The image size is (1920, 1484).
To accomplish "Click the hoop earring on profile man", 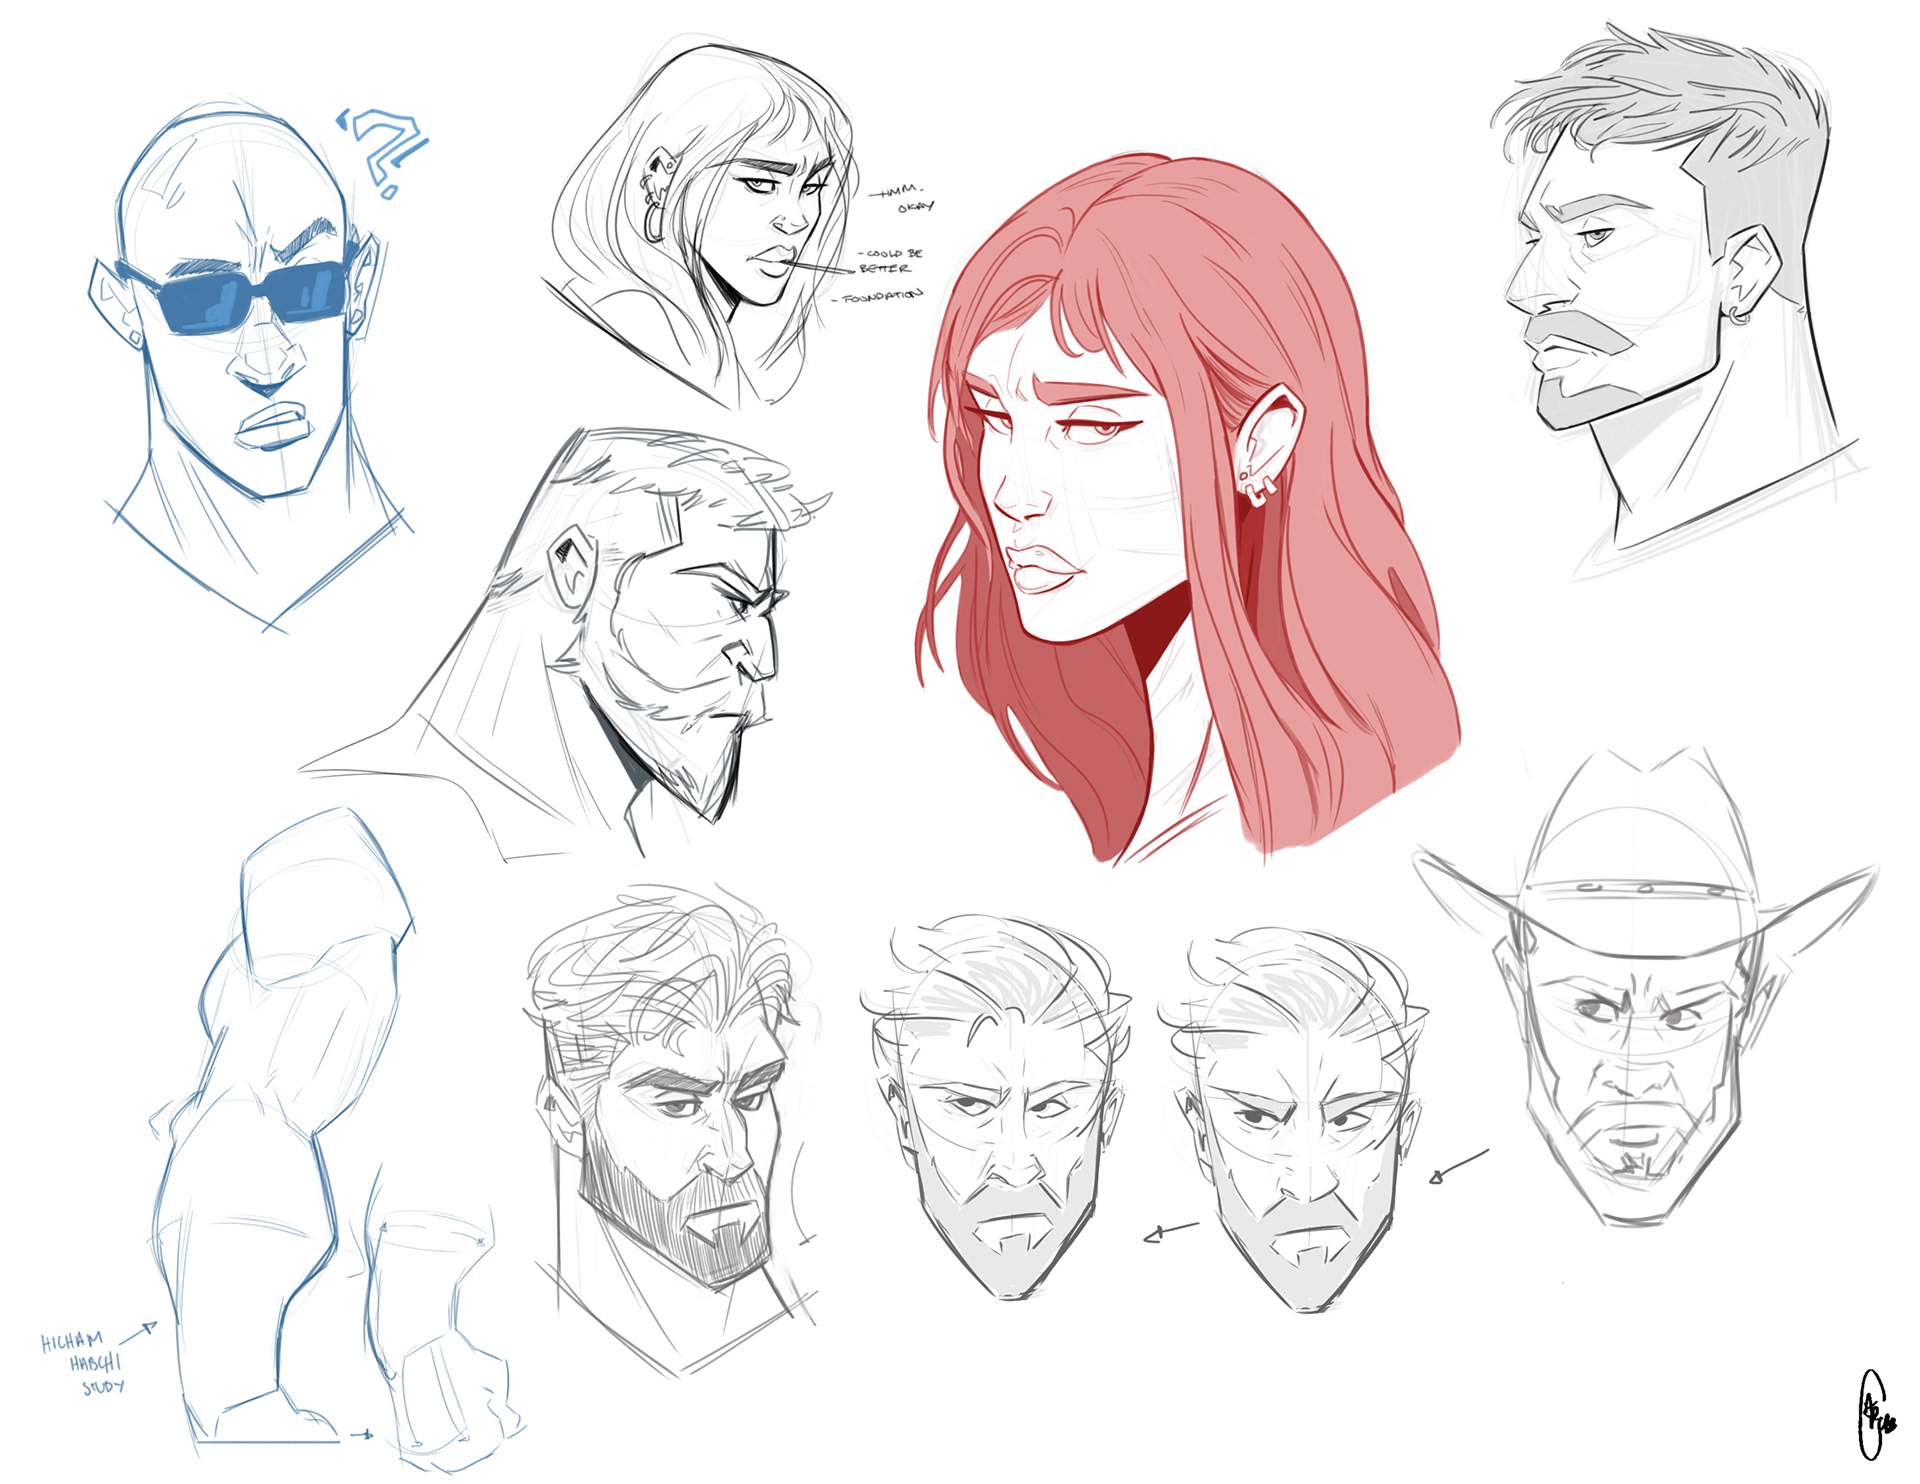I will [x=1740, y=317].
